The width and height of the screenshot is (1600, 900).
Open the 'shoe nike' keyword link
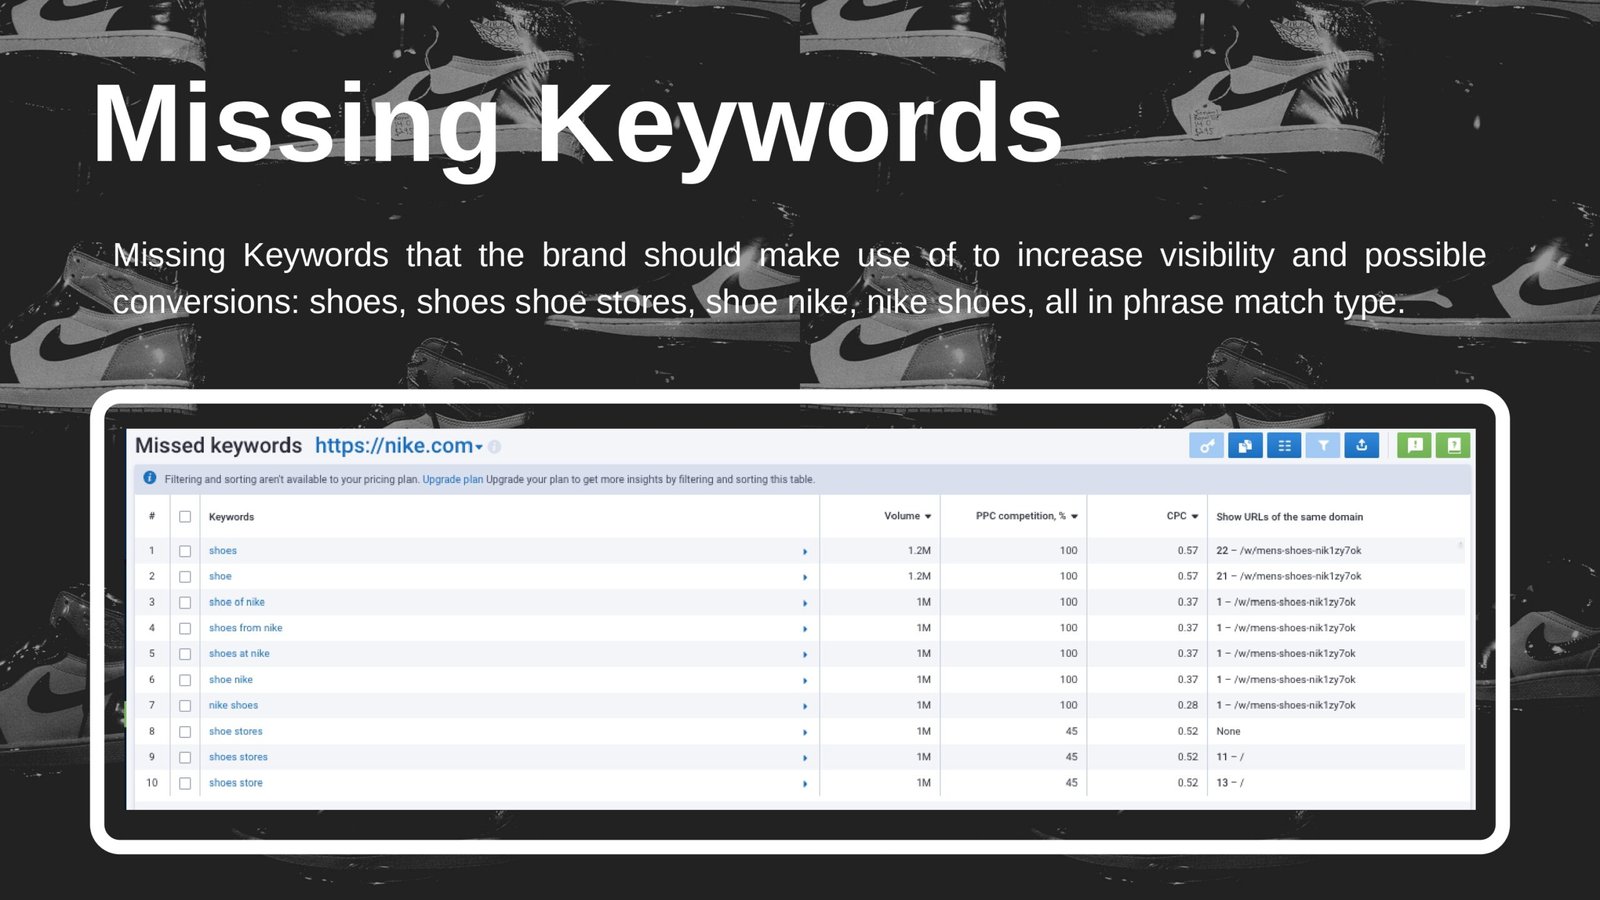click(x=231, y=679)
